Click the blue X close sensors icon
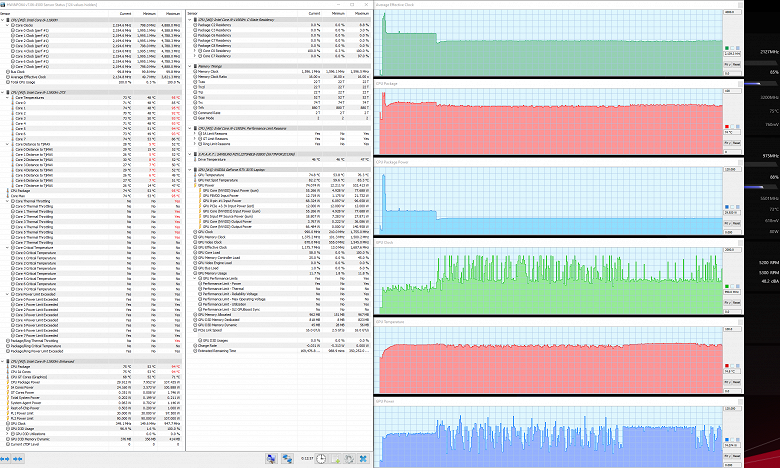This screenshot has width=780, height=468. click(363, 459)
